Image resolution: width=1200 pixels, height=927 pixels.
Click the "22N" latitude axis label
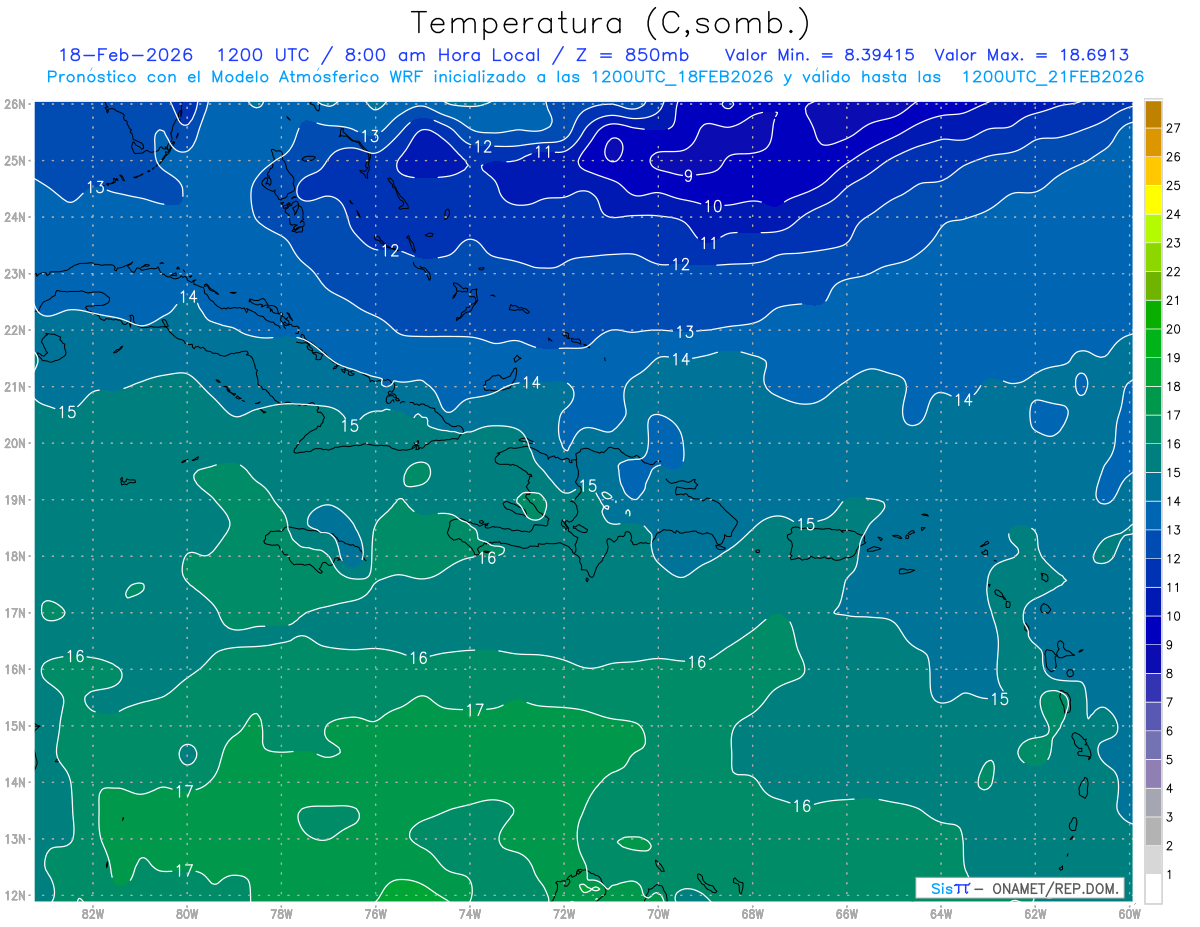15,330
